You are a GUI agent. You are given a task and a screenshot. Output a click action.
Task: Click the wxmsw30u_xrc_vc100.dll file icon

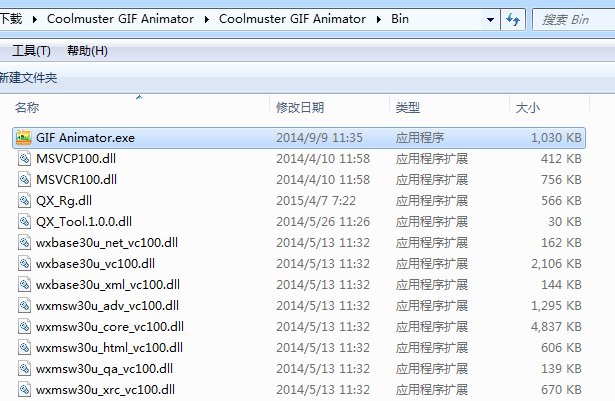point(24,390)
